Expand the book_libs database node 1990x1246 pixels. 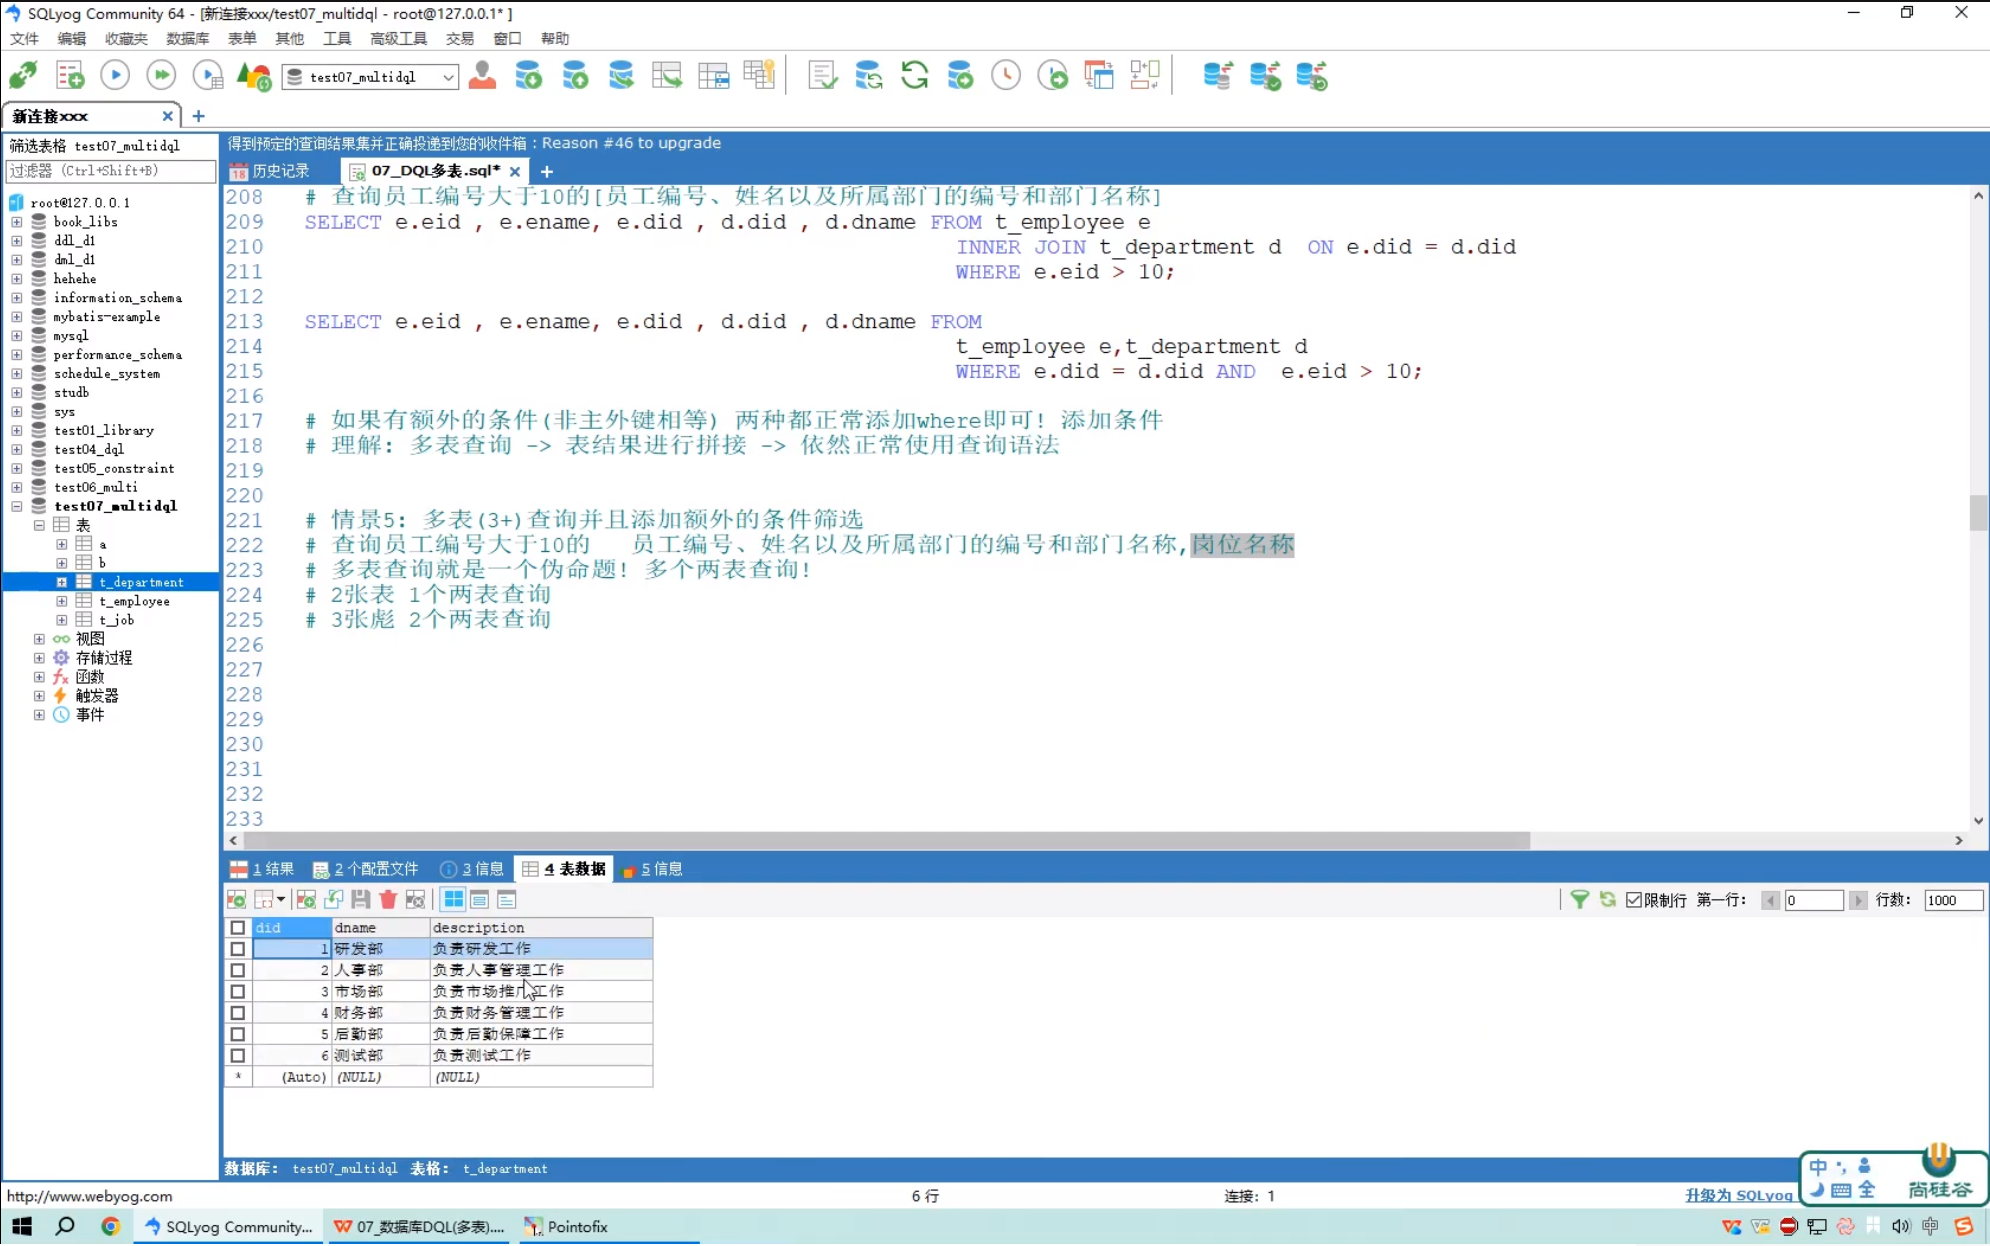coord(17,222)
